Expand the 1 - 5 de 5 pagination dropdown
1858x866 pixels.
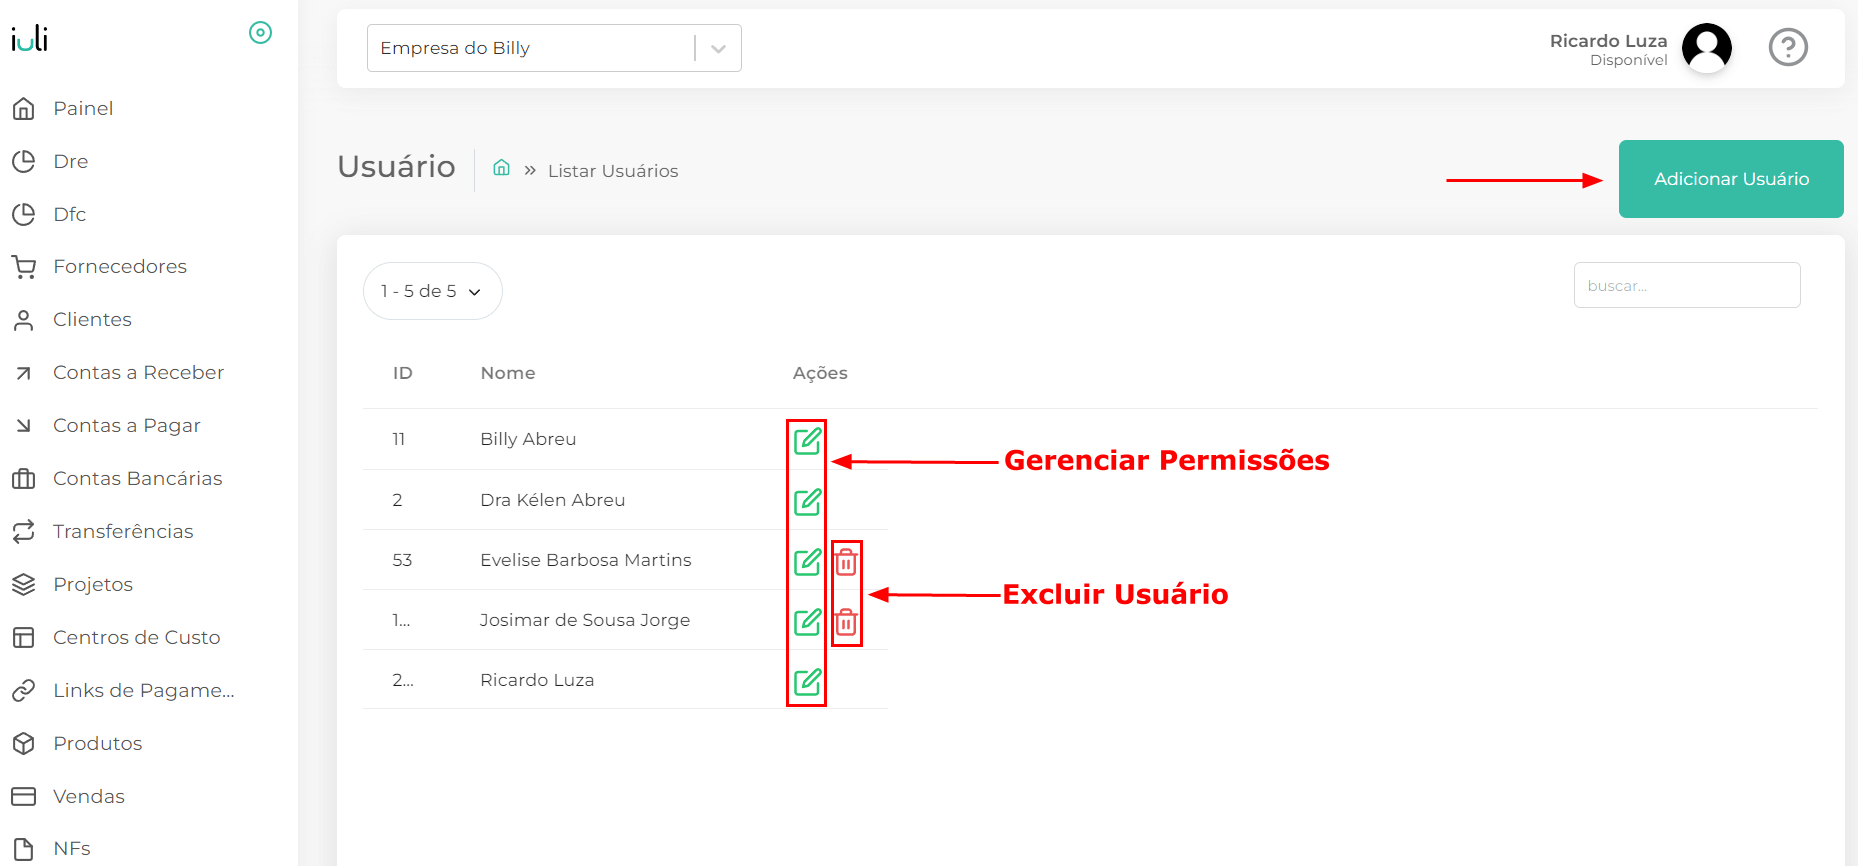[432, 291]
